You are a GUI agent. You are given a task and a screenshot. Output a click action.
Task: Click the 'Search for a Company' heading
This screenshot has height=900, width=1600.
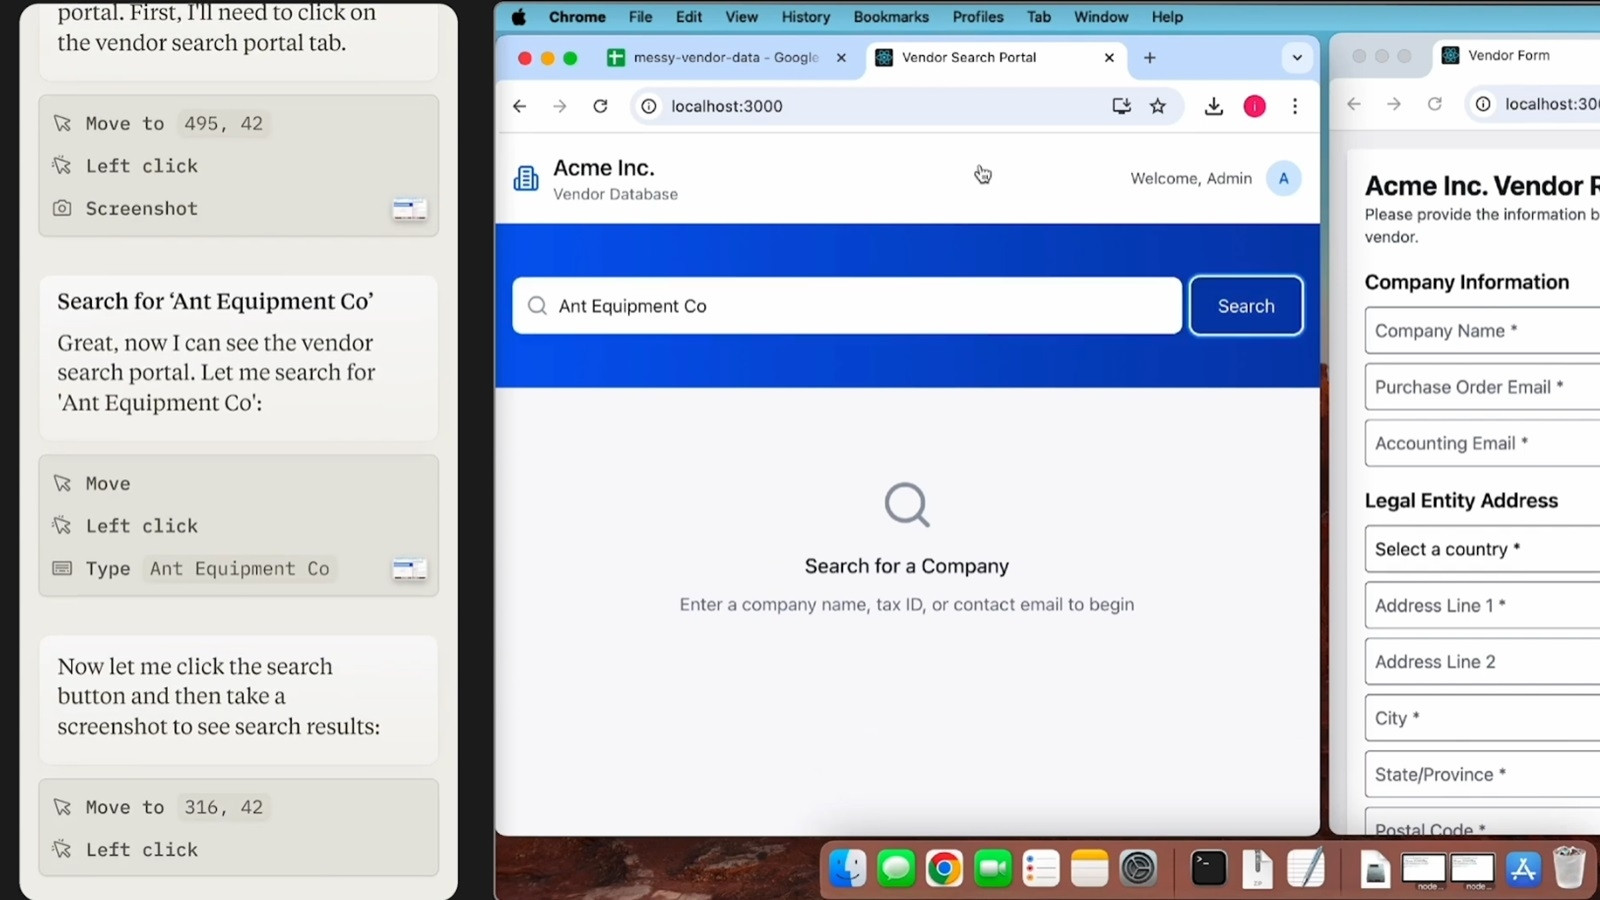click(x=907, y=566)
